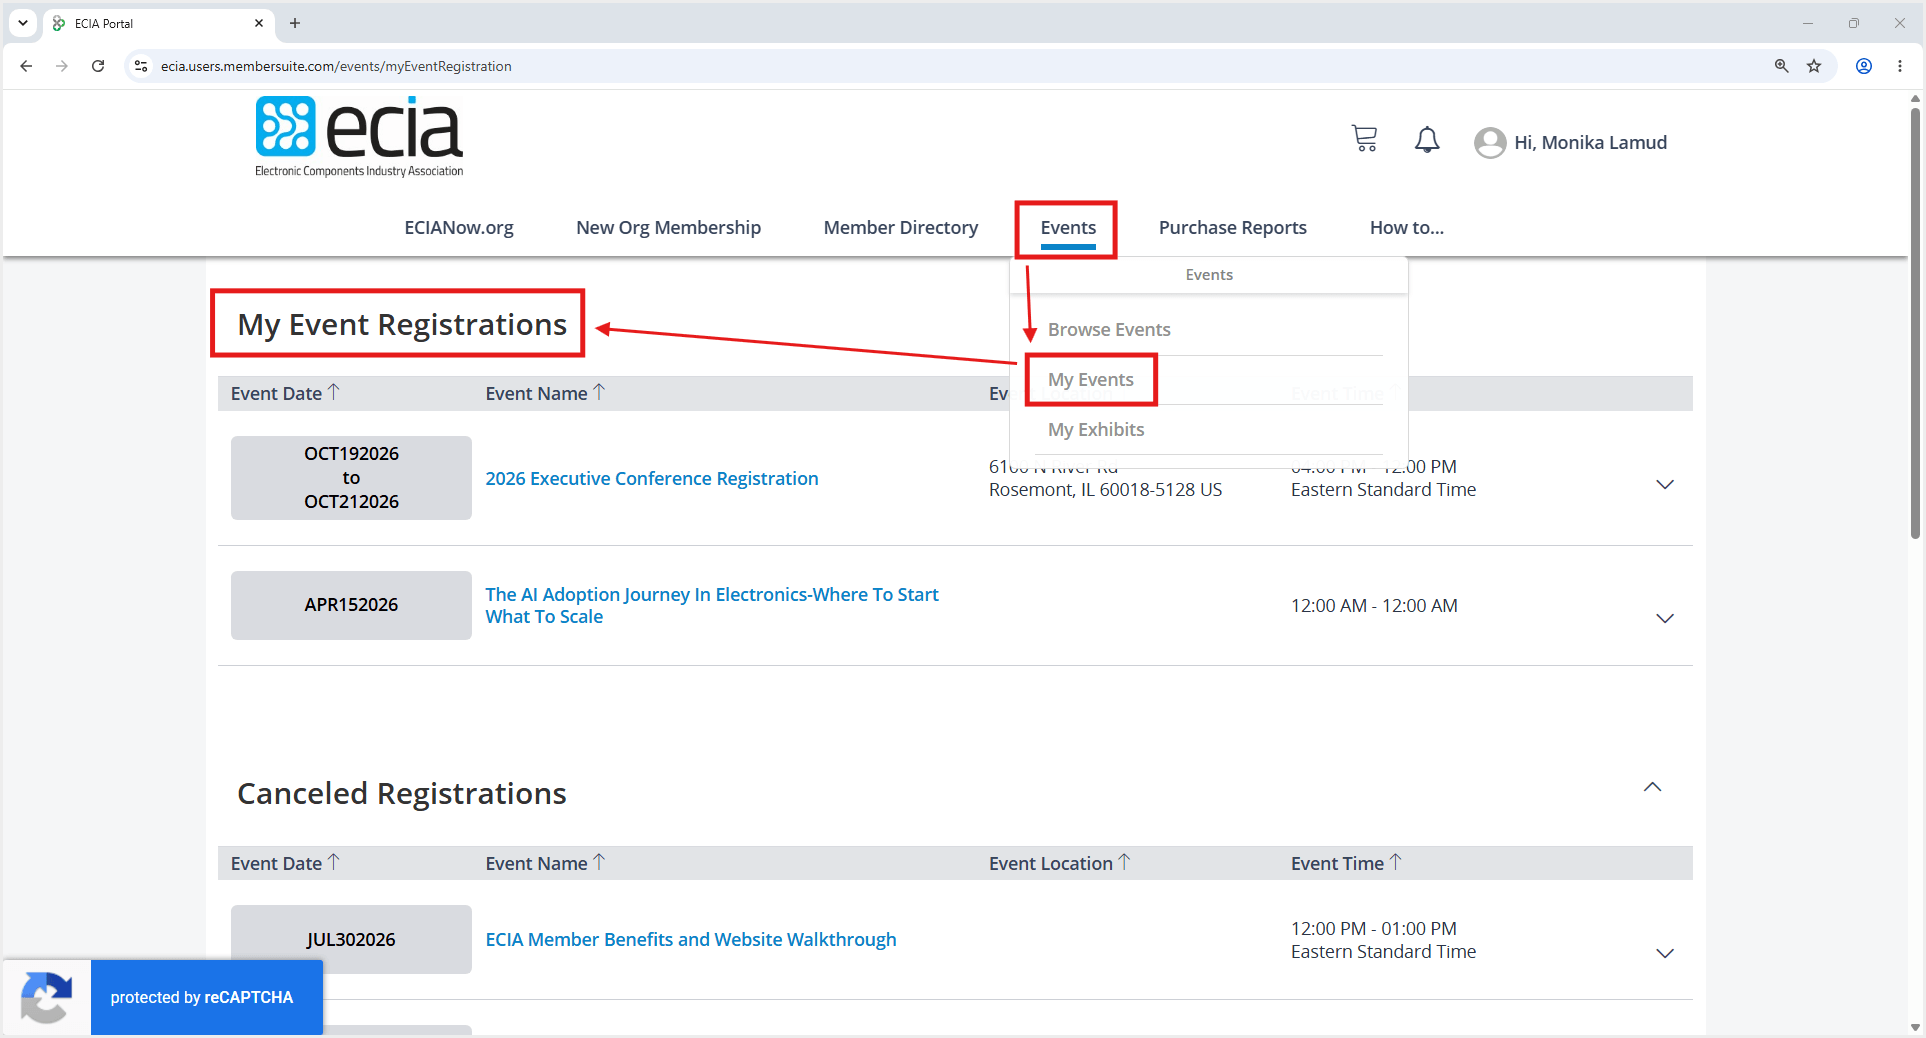Expand 2026 Executive Conference Registration row
The width and height of the screenshot is (1926, 1038).
click(1665, 485)
